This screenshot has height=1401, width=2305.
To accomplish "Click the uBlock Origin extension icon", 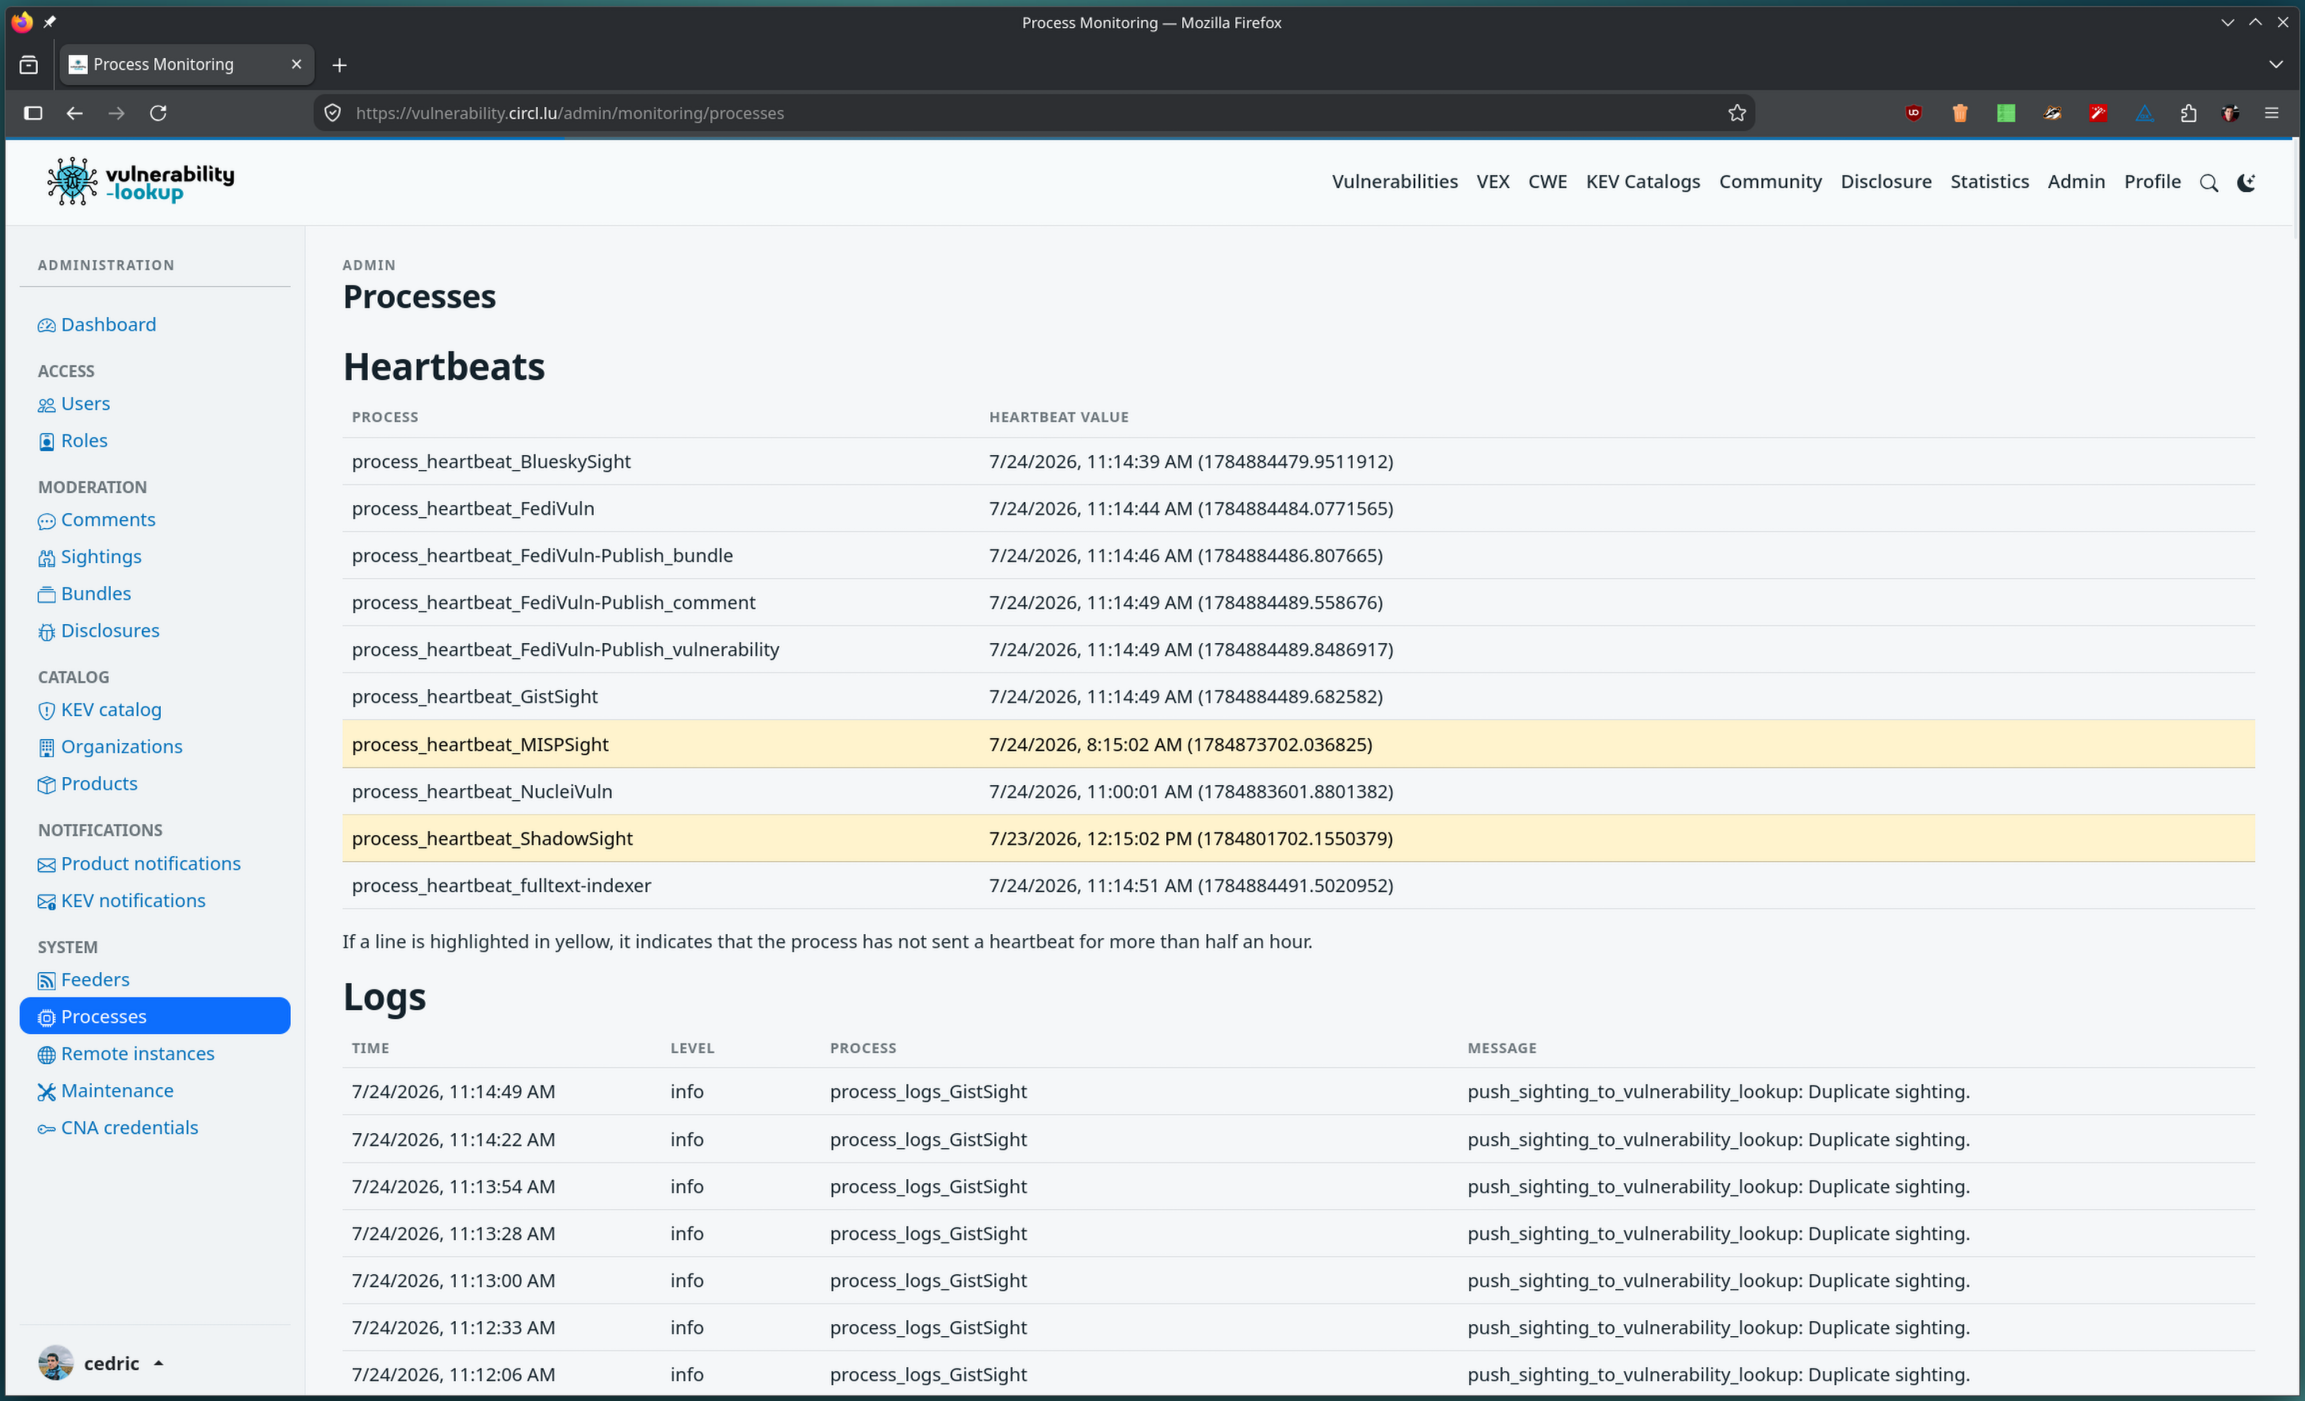I will click(x=1913, y=113).
